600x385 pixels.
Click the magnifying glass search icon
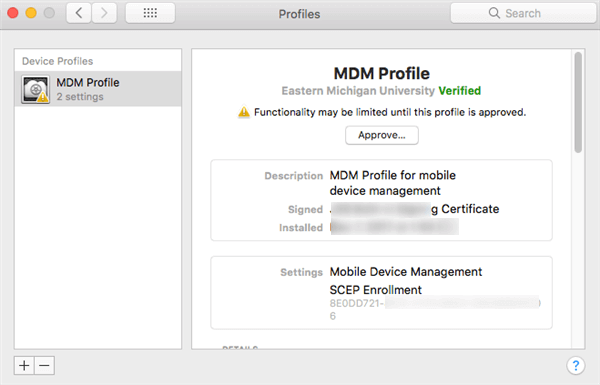click(494, 13)
